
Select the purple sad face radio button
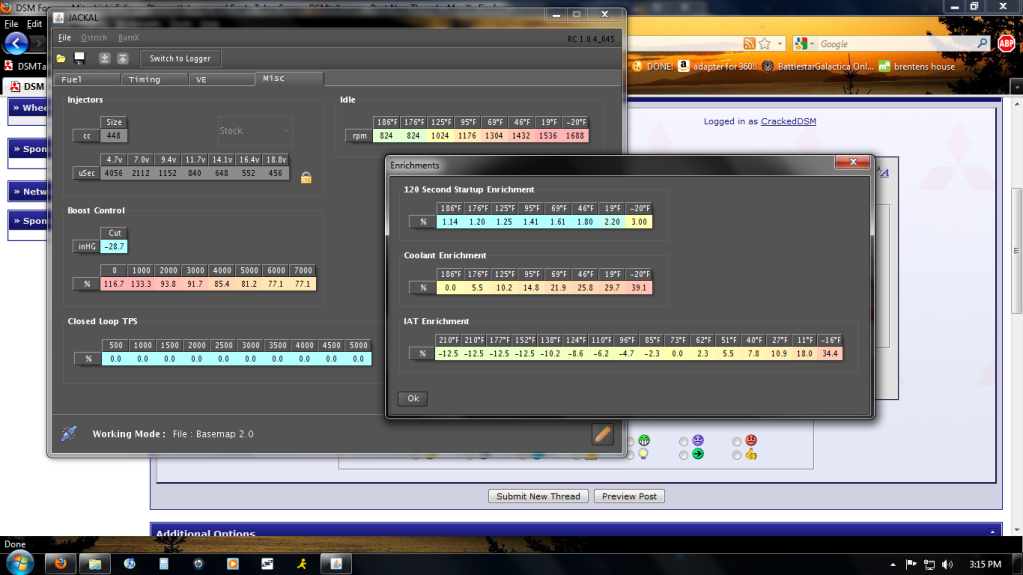pos(683,442)
